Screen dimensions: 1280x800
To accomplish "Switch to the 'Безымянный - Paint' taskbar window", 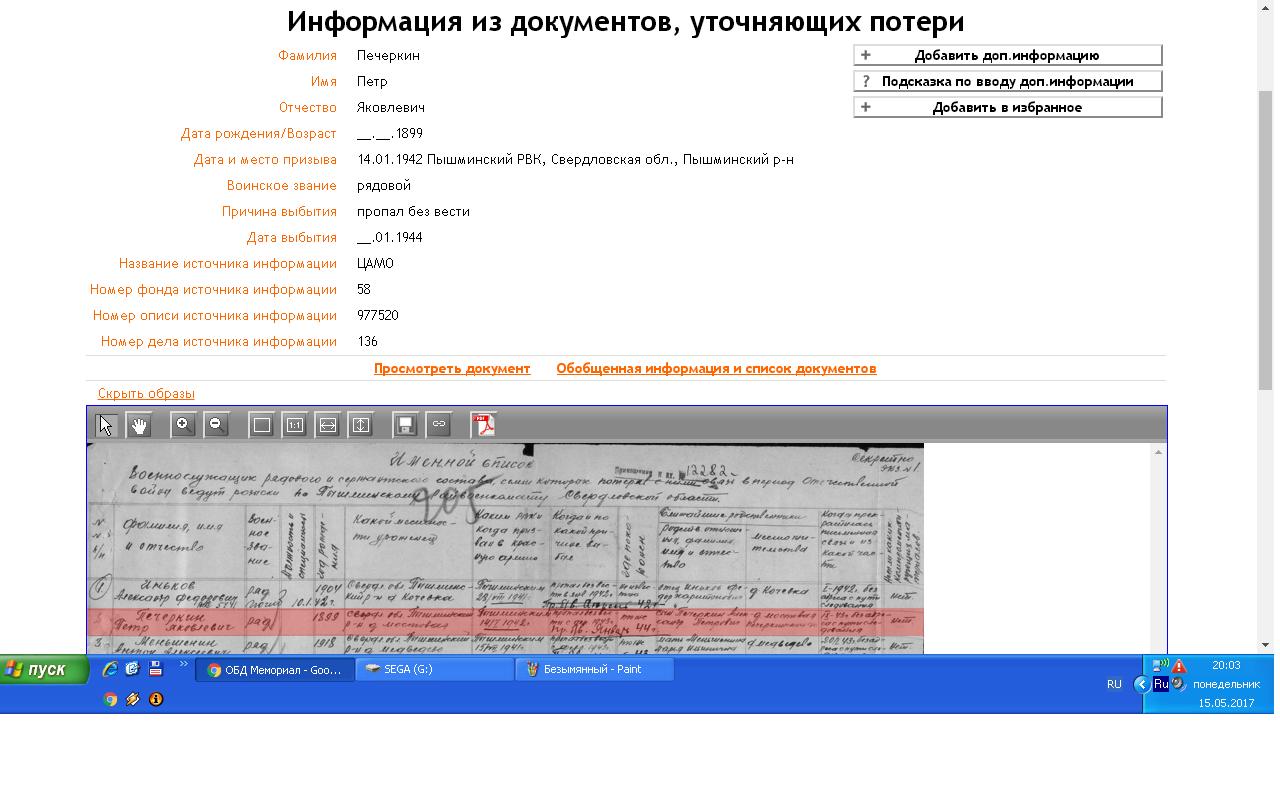I will tap(594, 670).
